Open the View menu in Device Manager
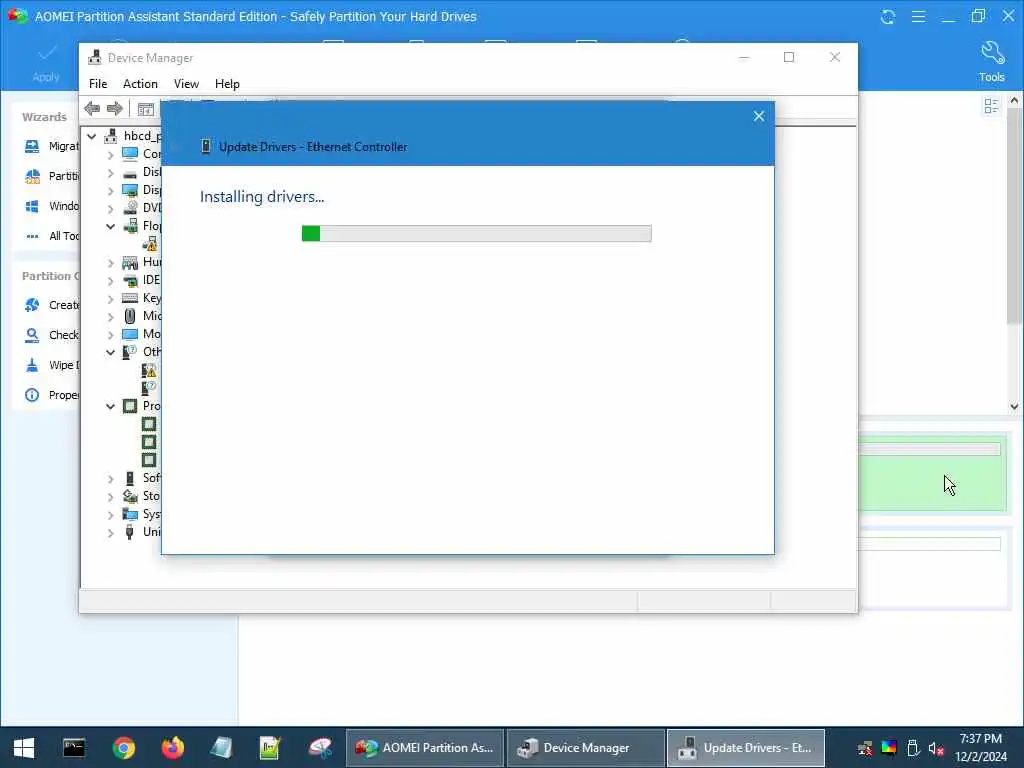Image resolution: width=1024 pixels, height=768 pixels. point(186,84)
